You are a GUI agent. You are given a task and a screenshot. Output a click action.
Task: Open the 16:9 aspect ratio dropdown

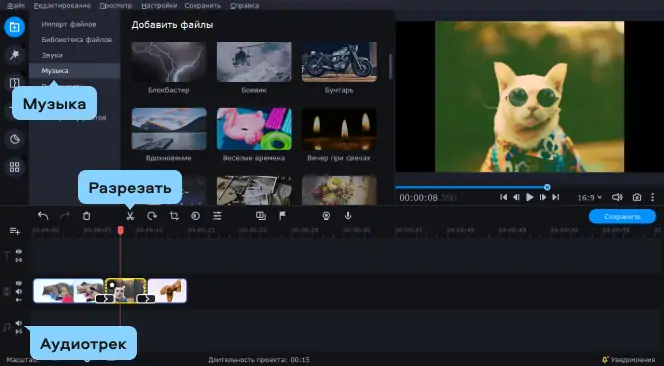click(589, 197)
